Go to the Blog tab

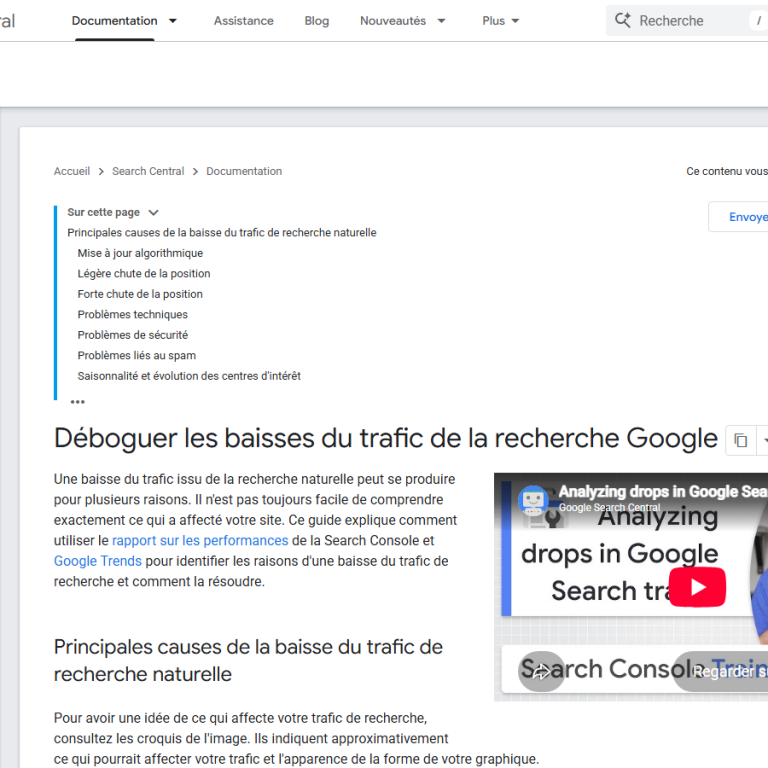tap(316, 21)
